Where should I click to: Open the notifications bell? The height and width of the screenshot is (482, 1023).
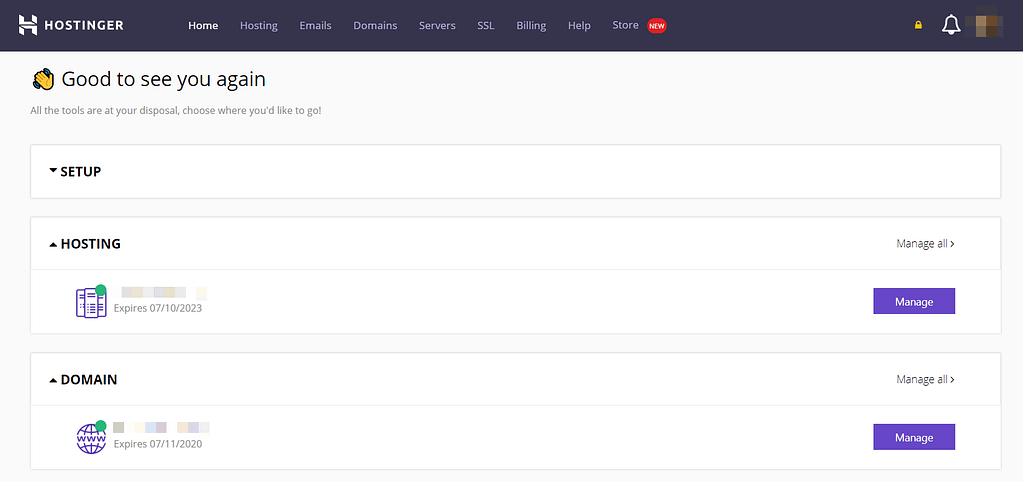(950, 26)
